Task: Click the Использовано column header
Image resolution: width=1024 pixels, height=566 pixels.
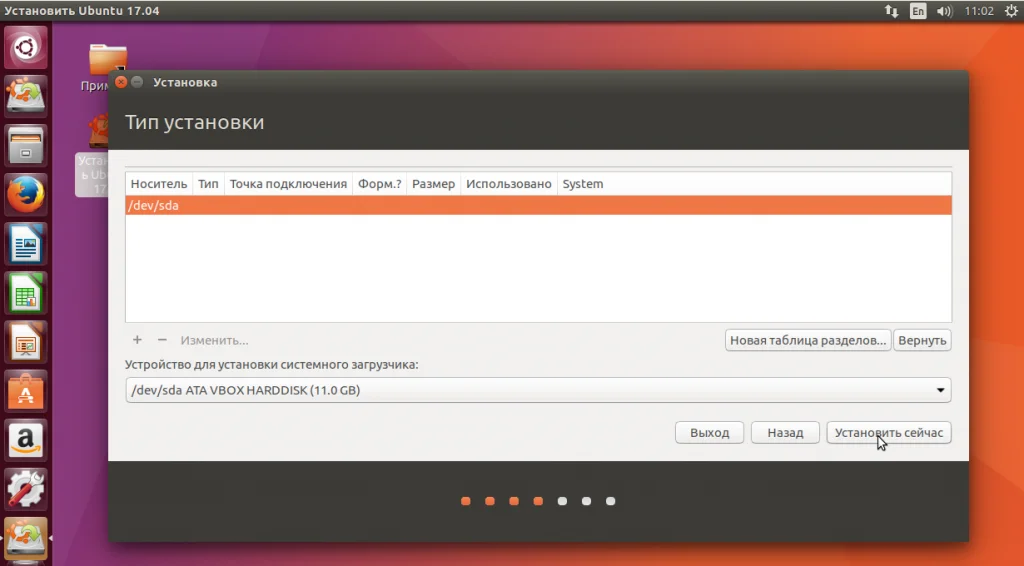Action: (509, 184)
